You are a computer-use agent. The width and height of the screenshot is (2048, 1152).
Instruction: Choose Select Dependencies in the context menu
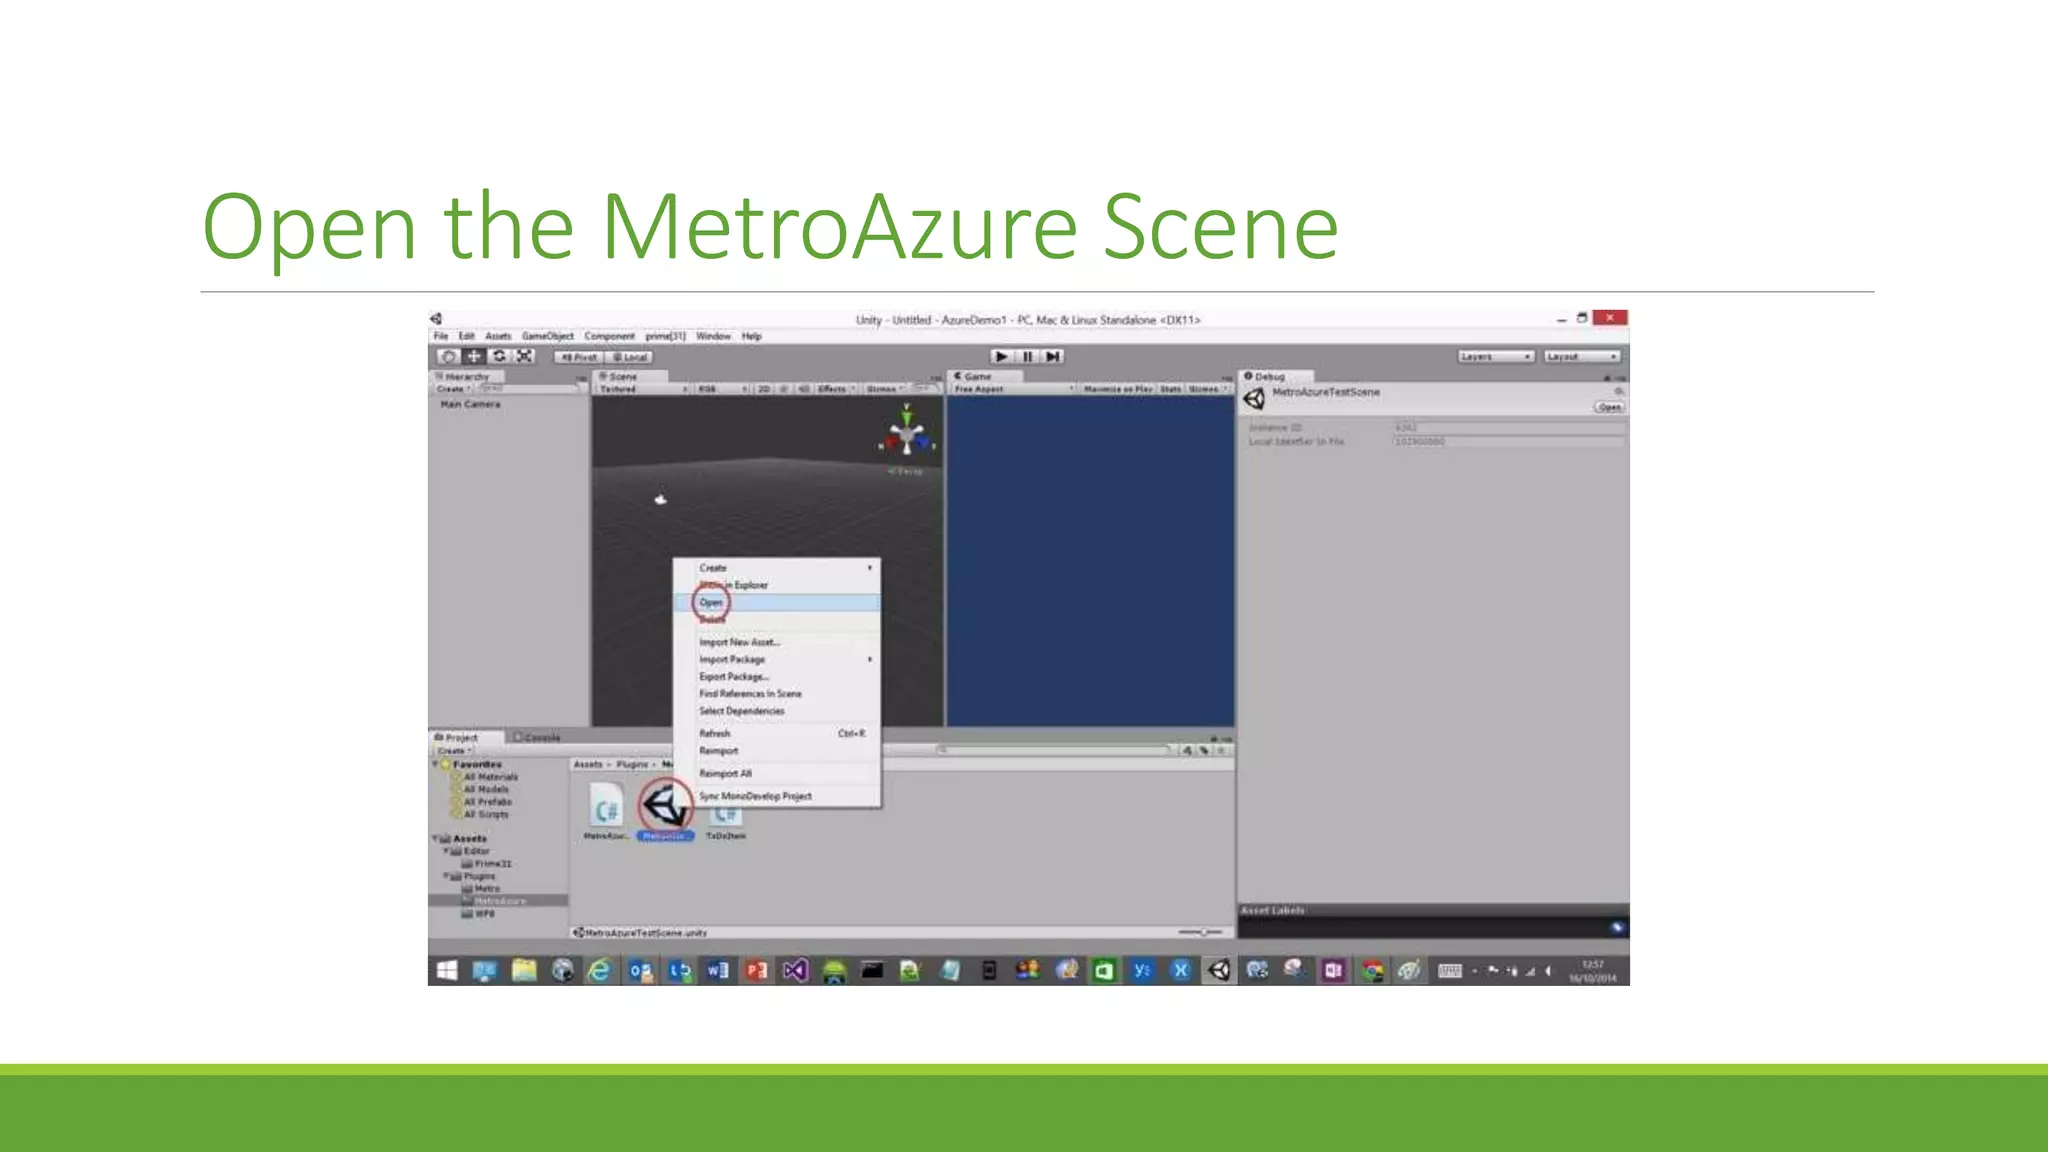pyautogui.click(x=776, y=711)
